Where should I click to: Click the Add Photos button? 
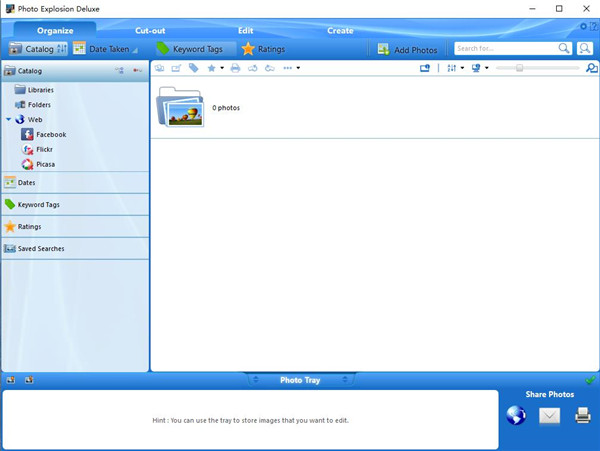point(407,49)
